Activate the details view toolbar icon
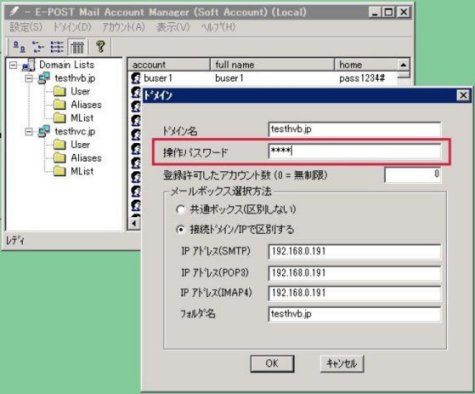The image size is (475, 394). click(77, 47)
